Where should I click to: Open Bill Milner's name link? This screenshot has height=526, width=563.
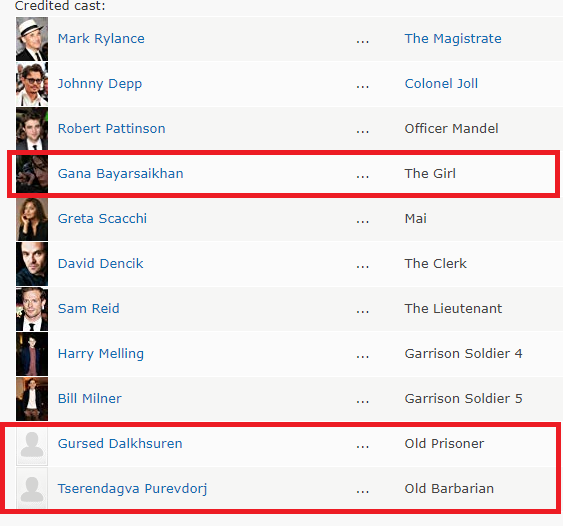(89, 399)
